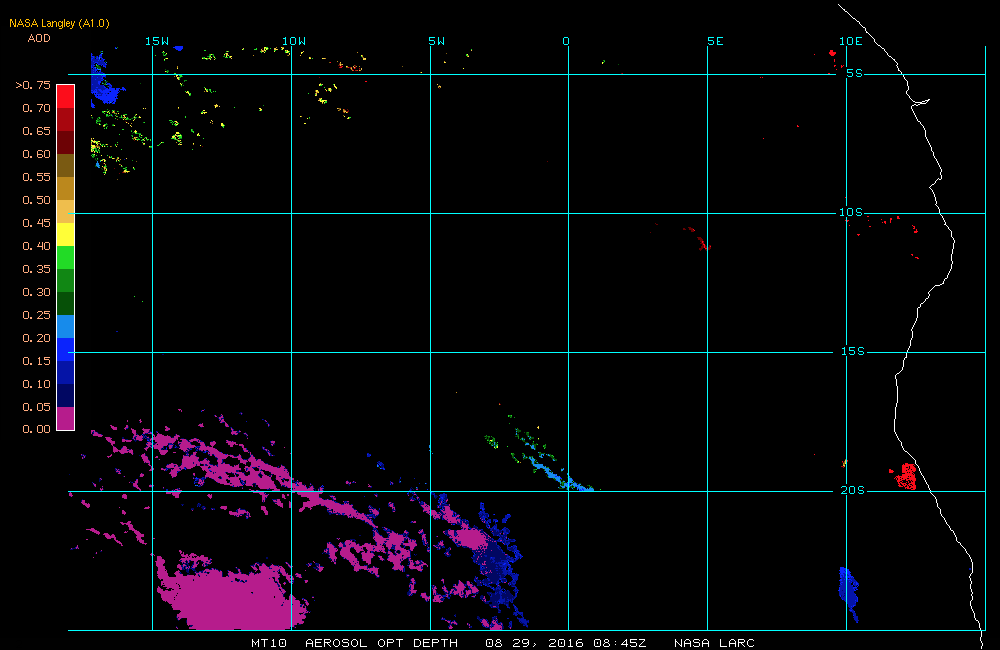This screenshot has height=650, width=1000.
Task: Click the bright red >0.75 legend swatch
Action: [66, 96]
